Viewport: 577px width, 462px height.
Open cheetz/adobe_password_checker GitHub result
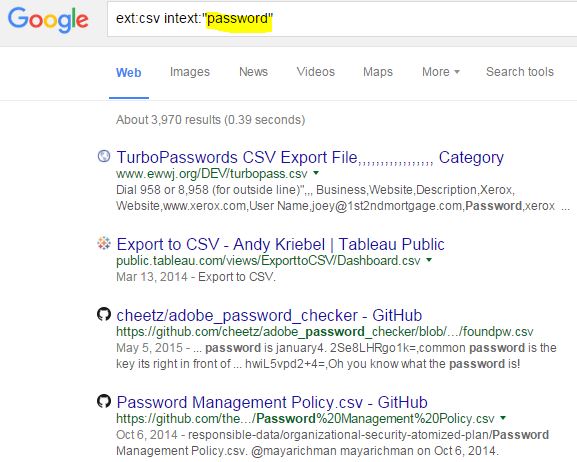pos(269,316)
